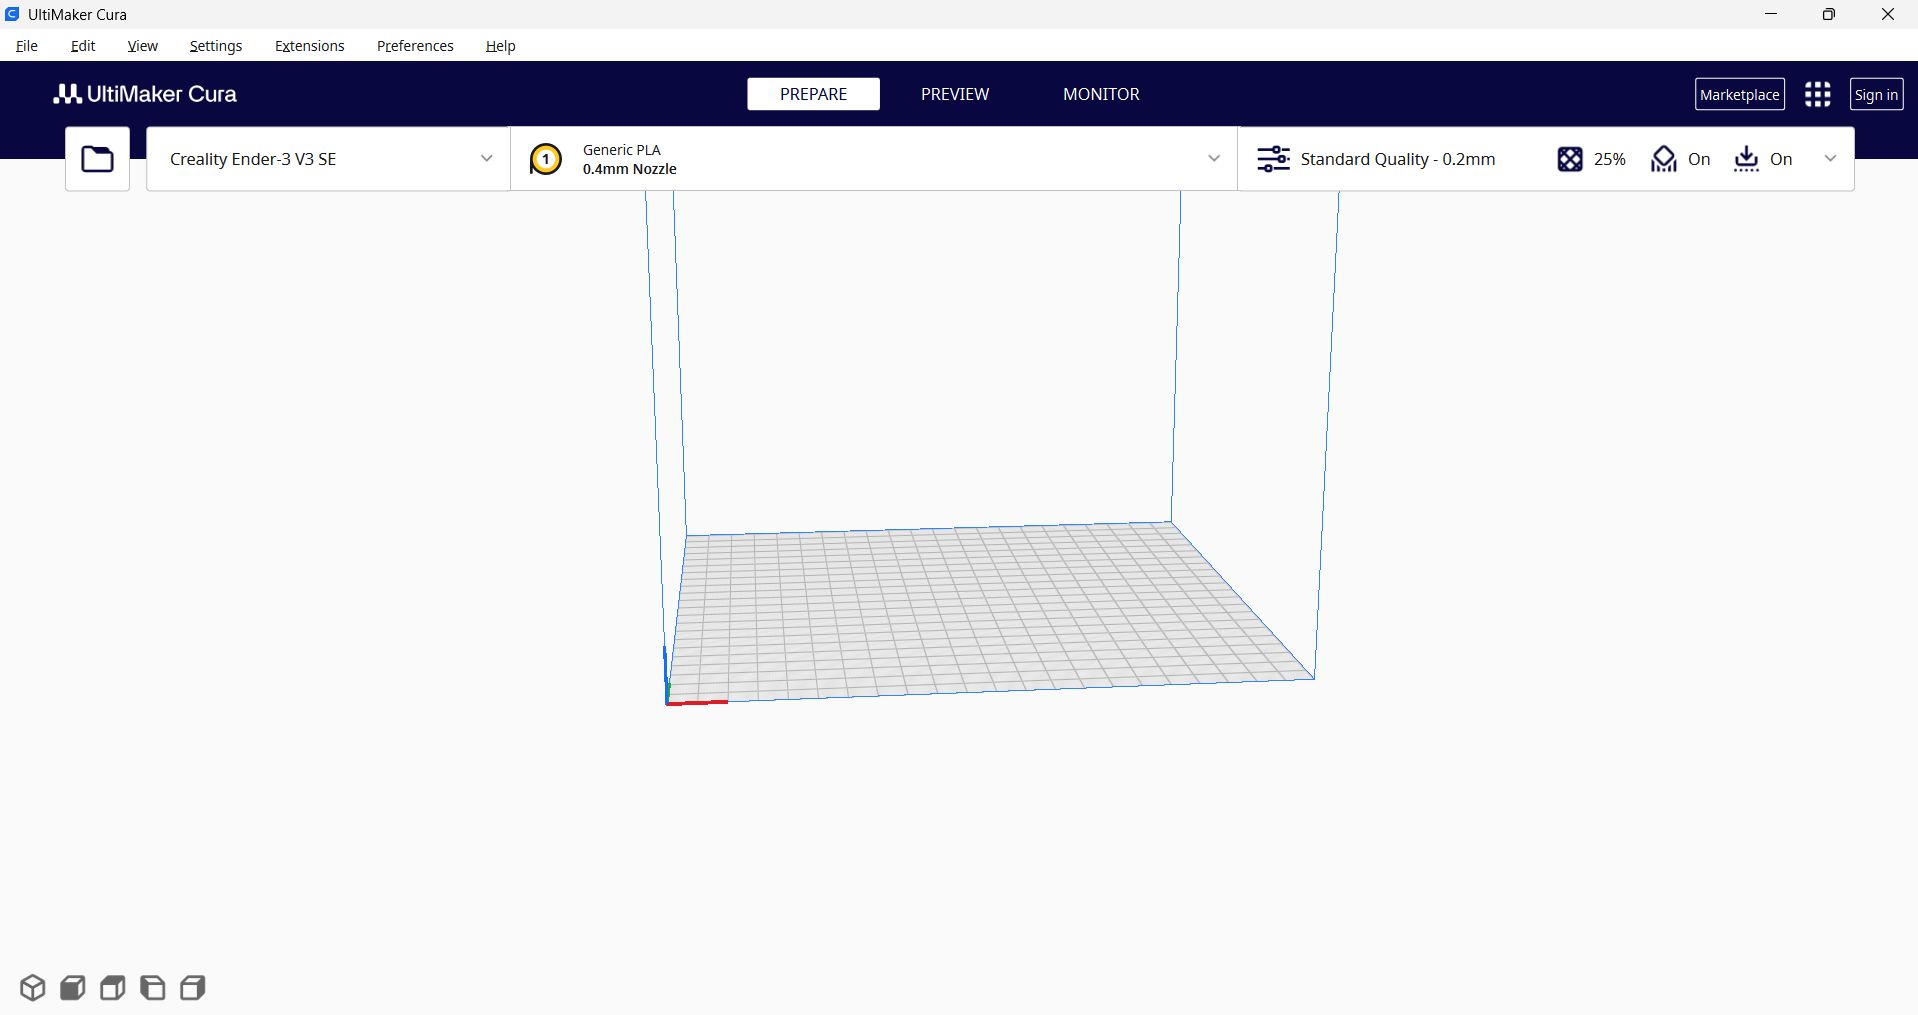The height and width of the screenshot is (1015, 1918).
Task: Switch to the front view preset
Action: [71, 987]
